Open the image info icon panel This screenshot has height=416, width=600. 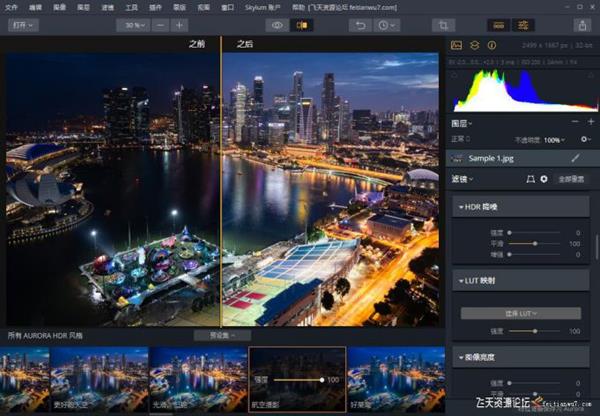coord(493,45)
